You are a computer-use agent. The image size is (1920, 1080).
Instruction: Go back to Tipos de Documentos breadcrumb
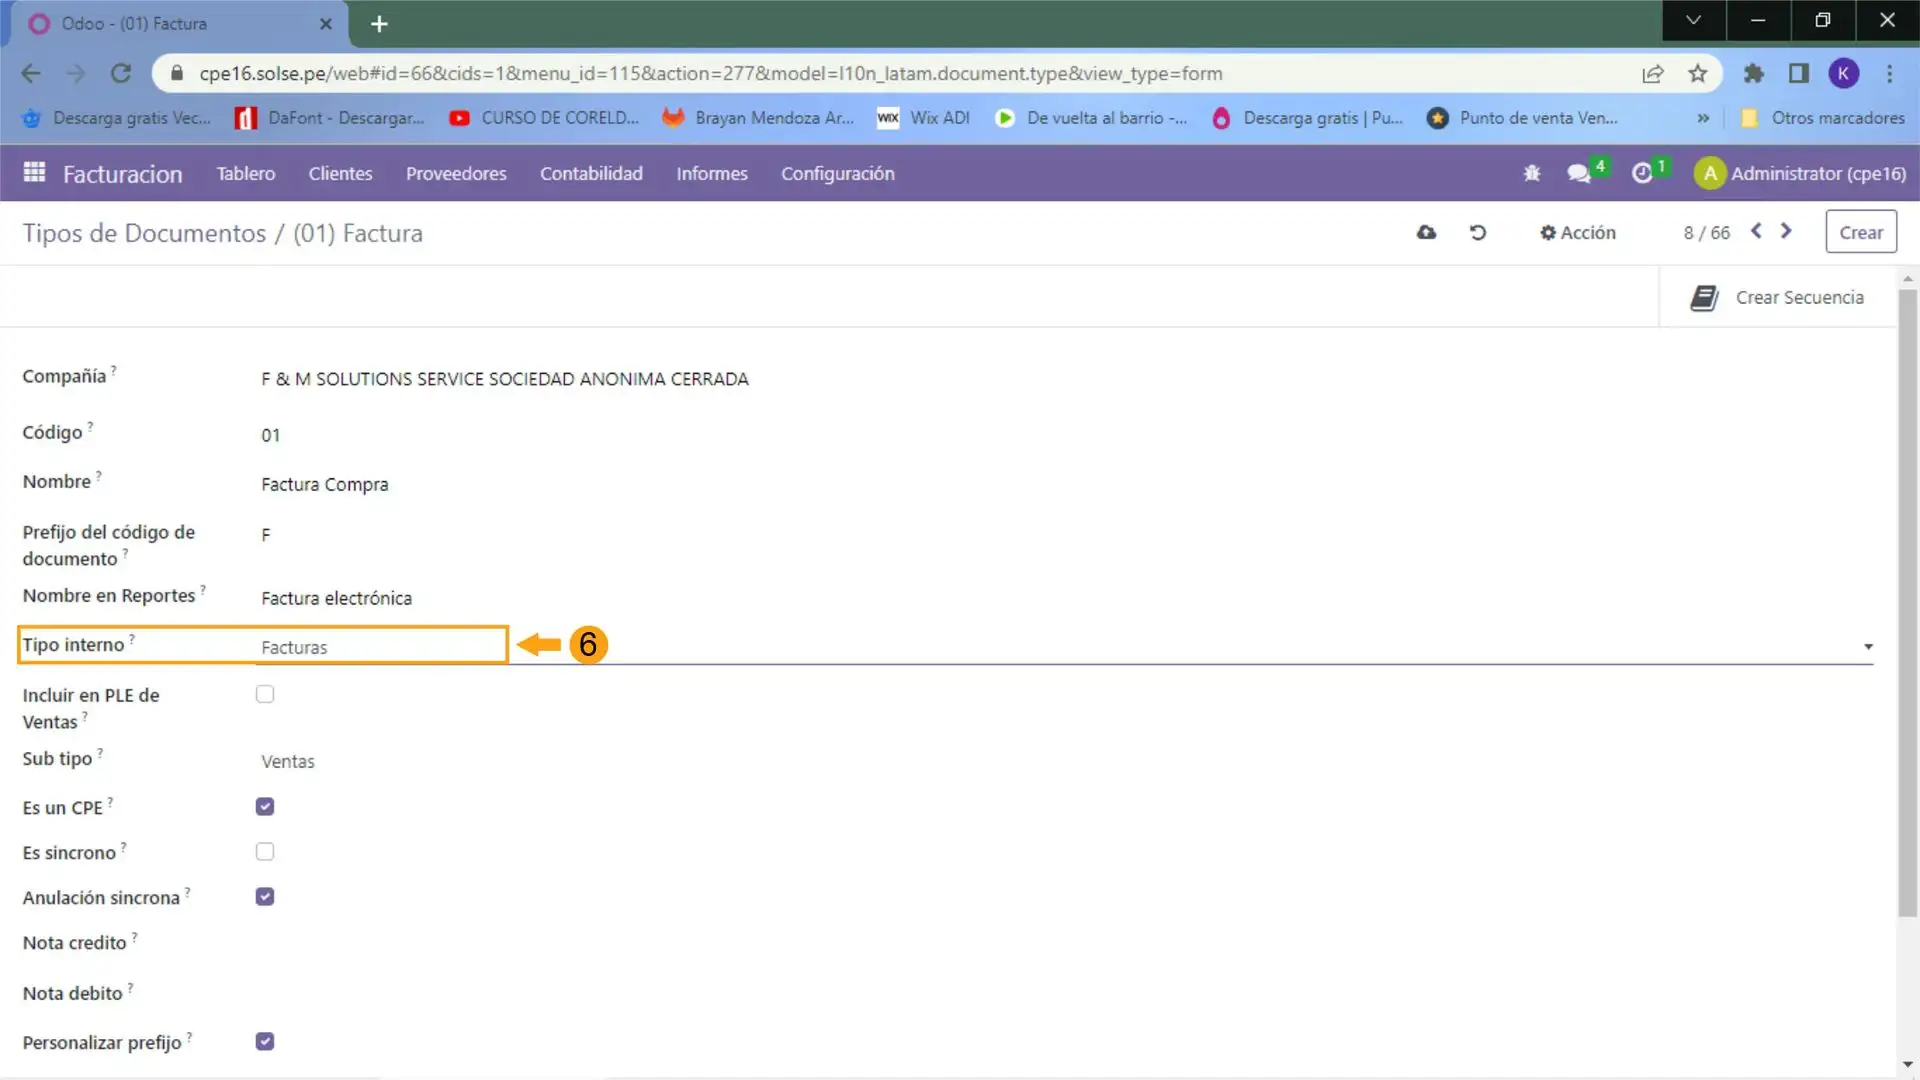coord(144,234)
